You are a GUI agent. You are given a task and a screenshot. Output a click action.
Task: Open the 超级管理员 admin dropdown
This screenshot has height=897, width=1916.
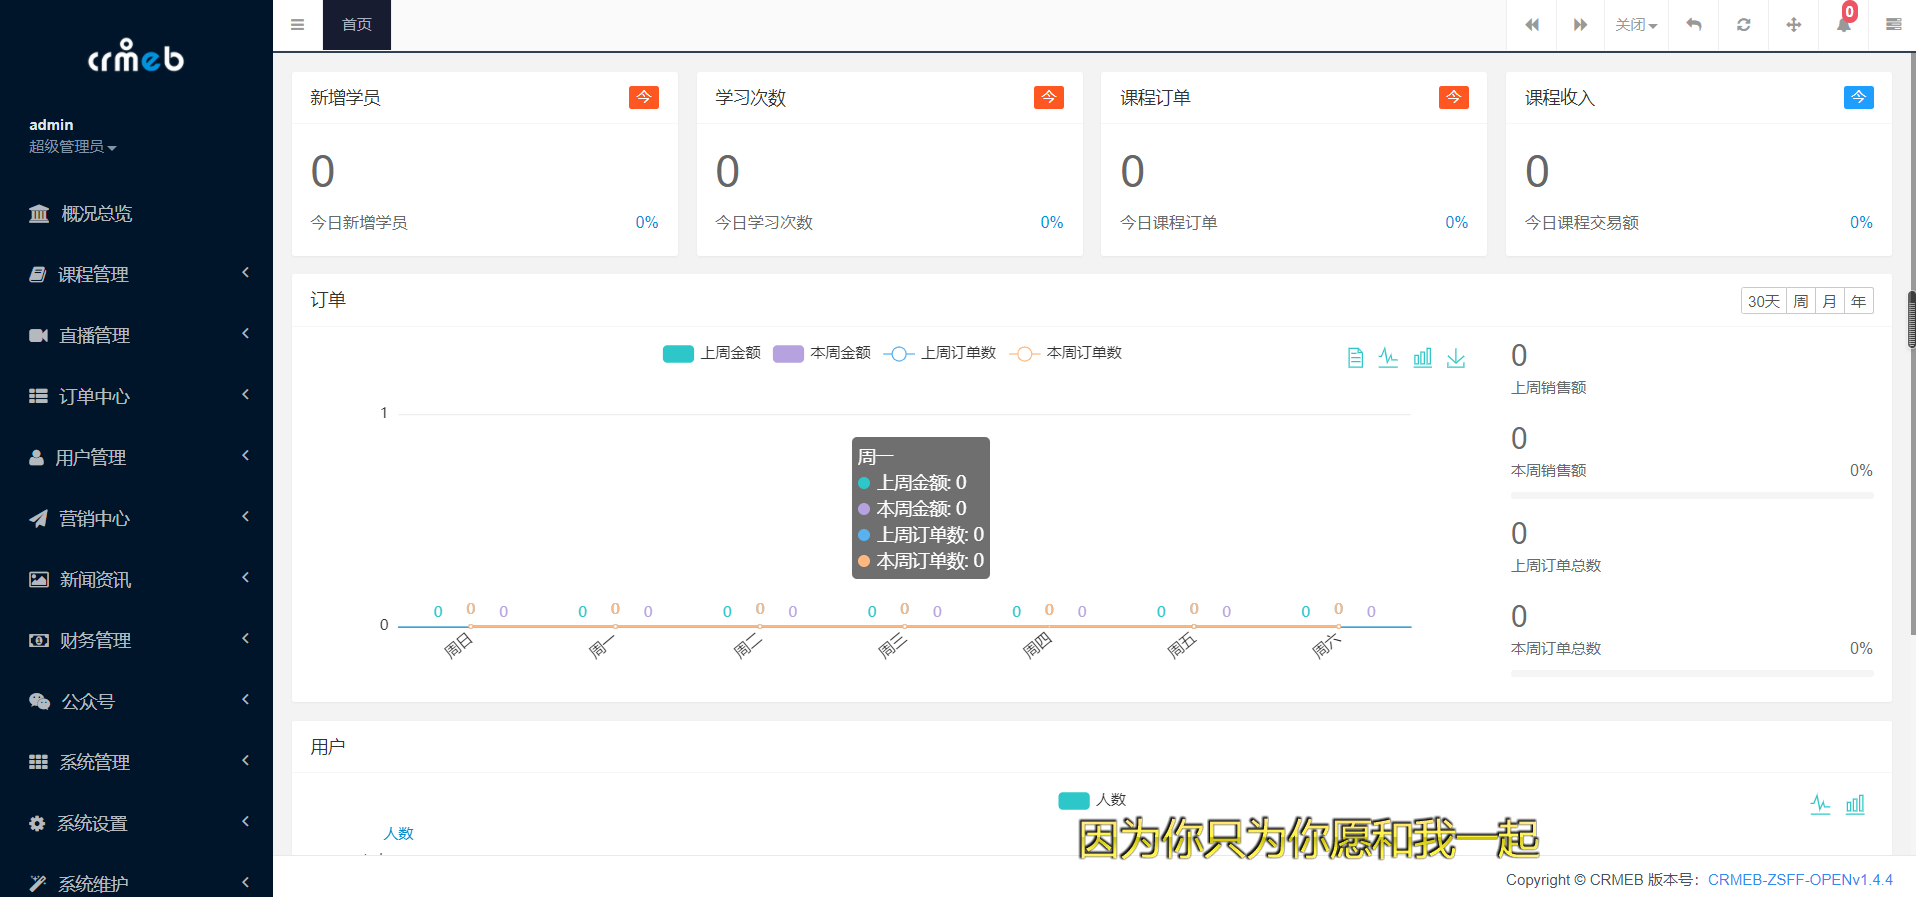click(72, 147)
